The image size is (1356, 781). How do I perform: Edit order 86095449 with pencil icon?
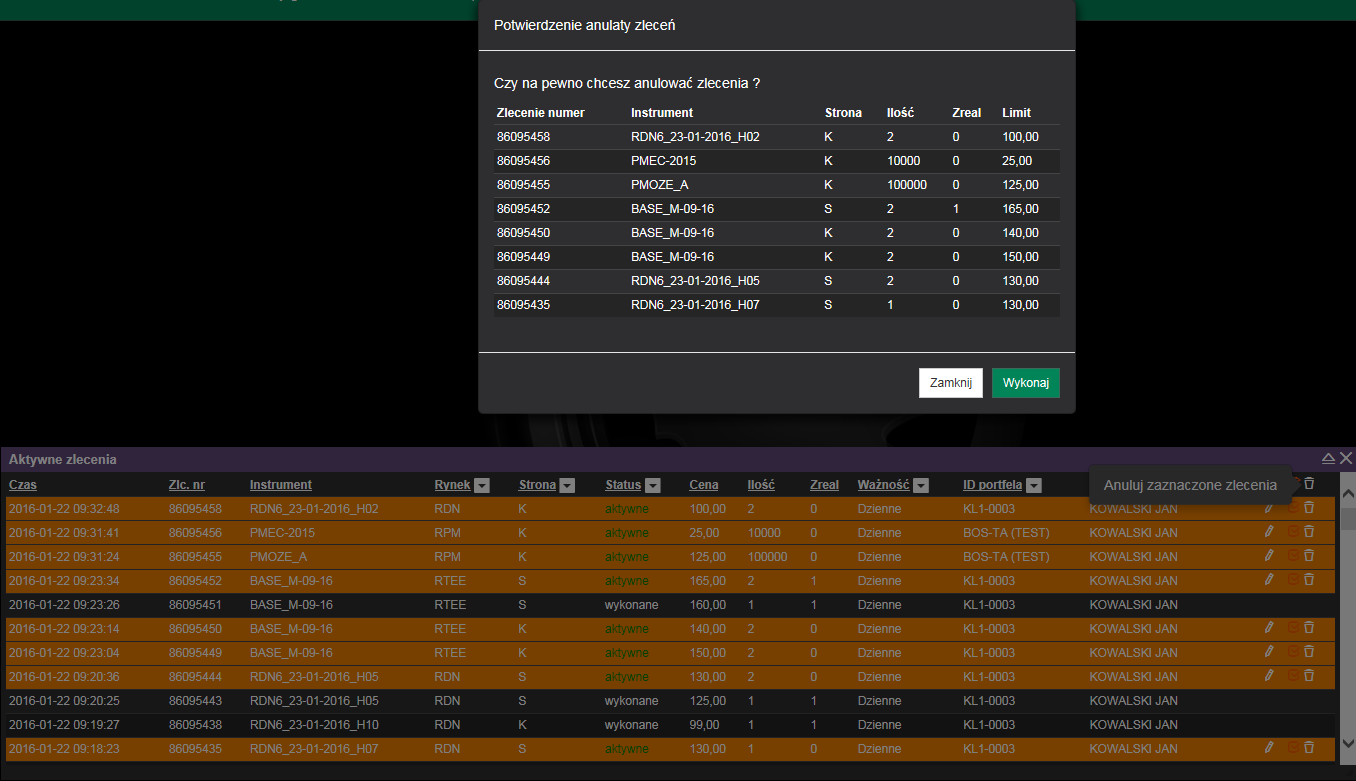pos(1269,651)
